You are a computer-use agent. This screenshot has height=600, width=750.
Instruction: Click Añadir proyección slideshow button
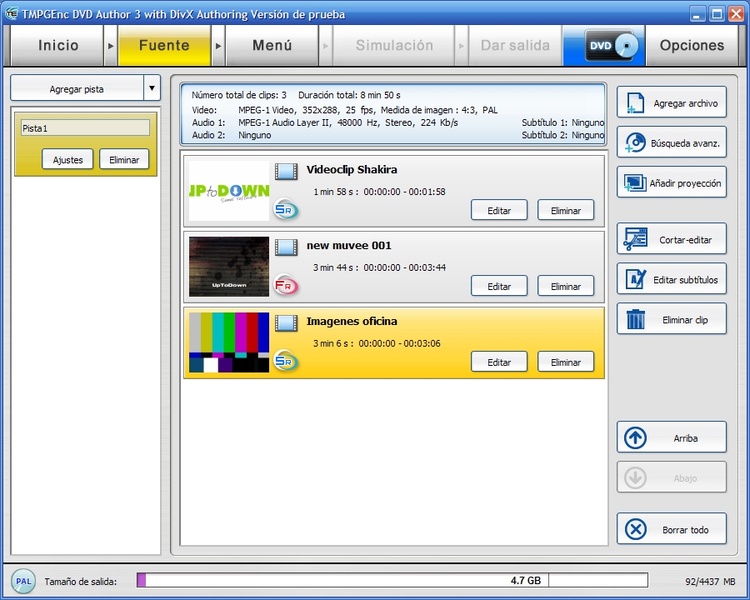coord(672,182)
